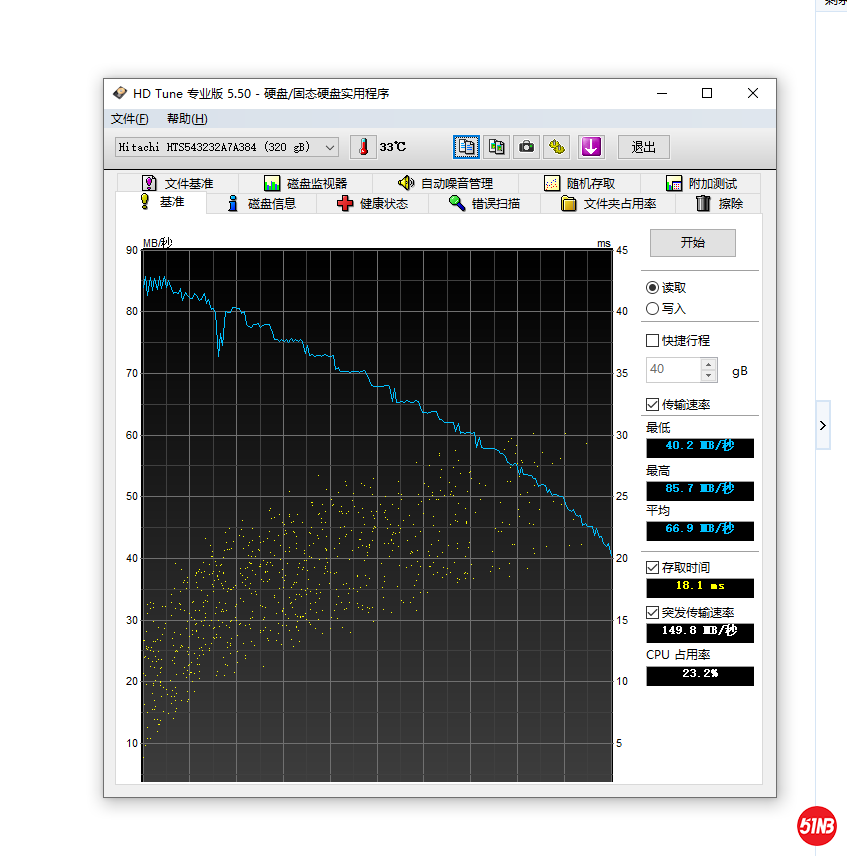
Task: Click the 退出 exit button
Action: coord(643,147)
